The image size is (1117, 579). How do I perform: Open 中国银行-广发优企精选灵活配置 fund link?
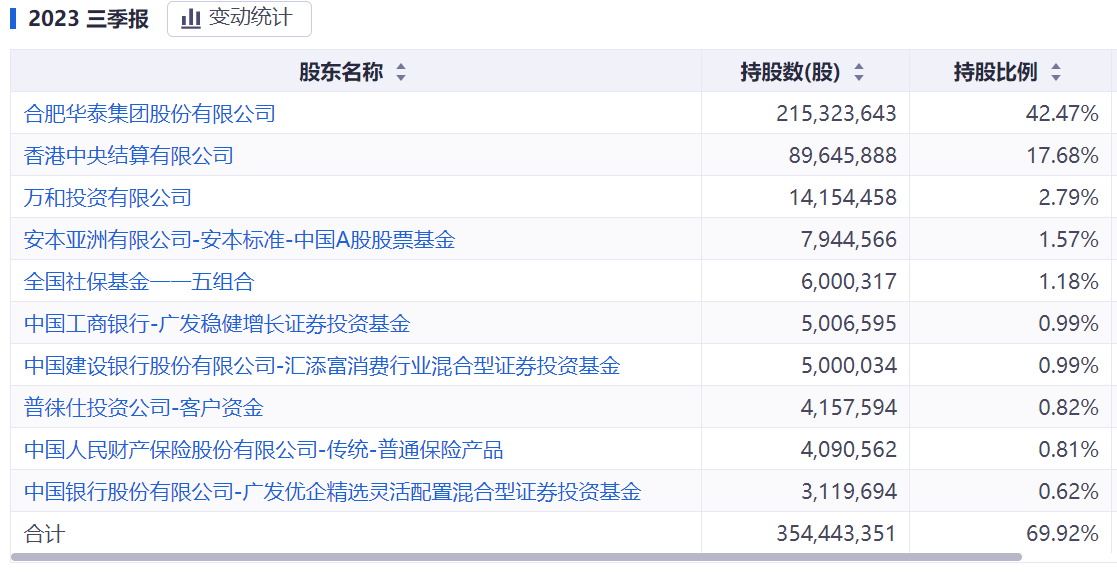[332, 492]
